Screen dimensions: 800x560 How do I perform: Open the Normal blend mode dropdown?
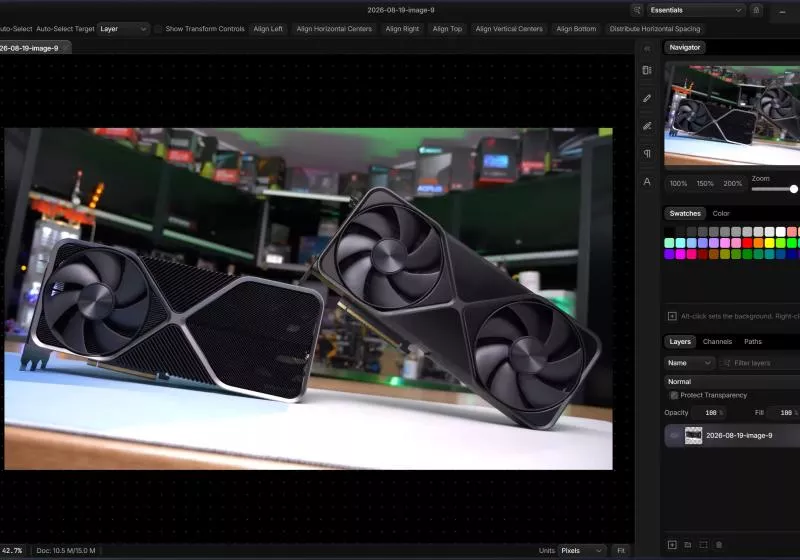(x=732, y=381)
